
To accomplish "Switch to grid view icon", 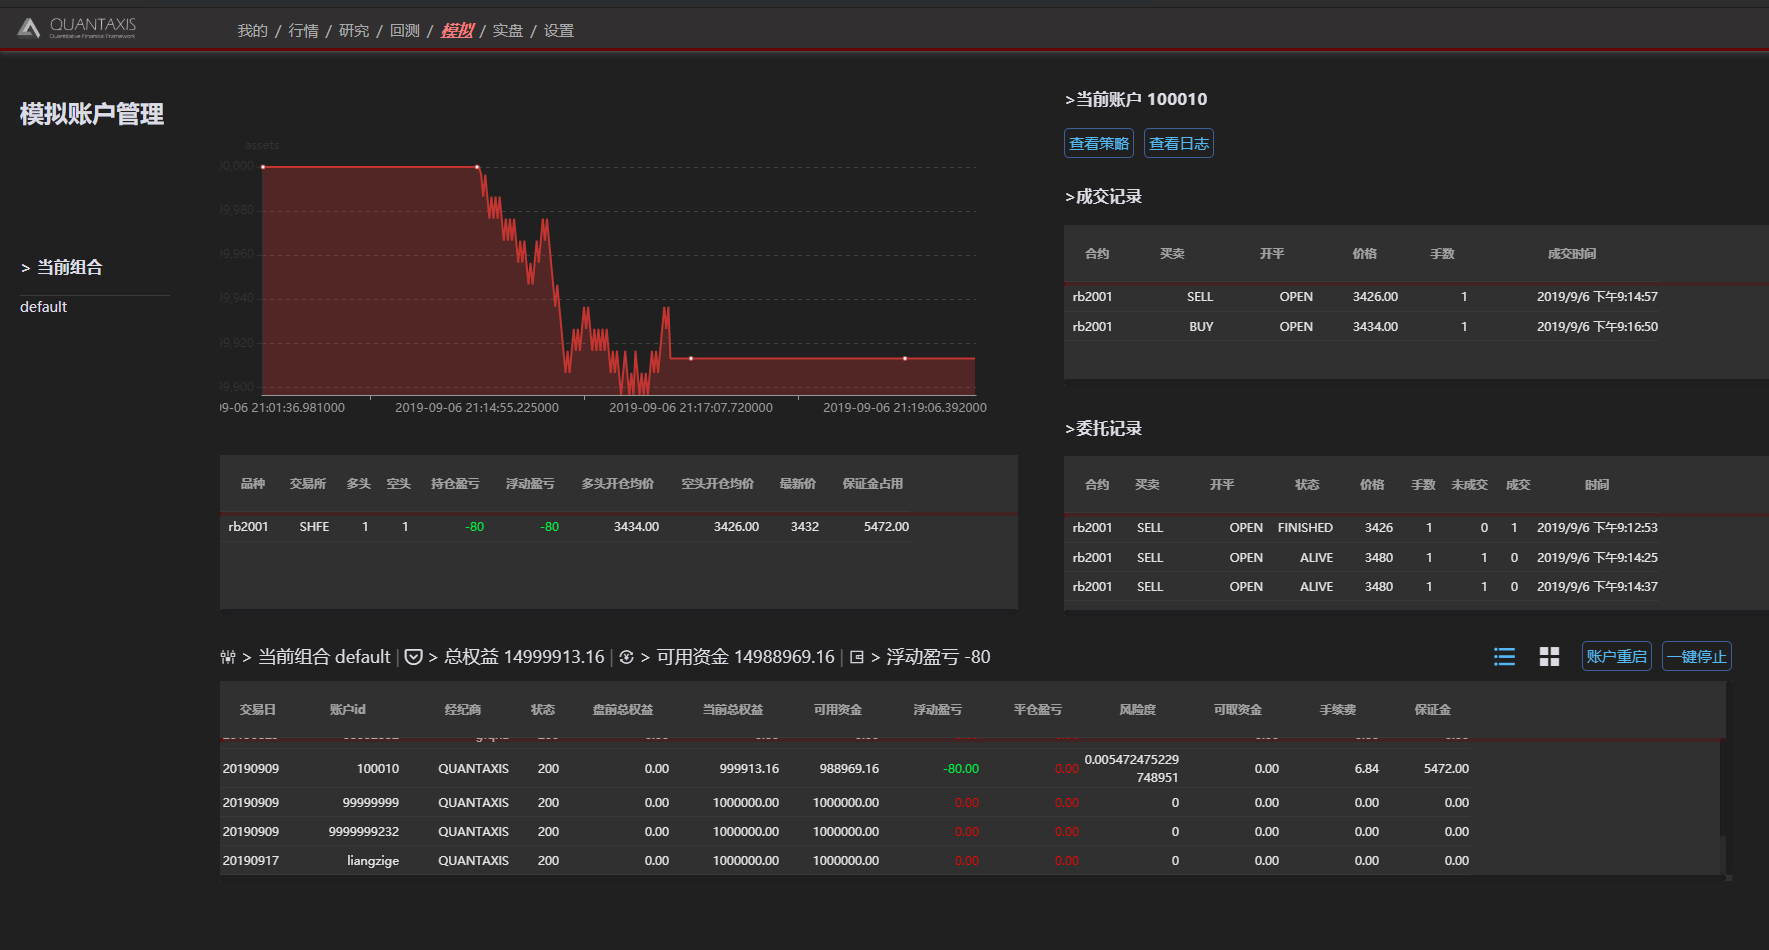I will (x=1549, y=656).
